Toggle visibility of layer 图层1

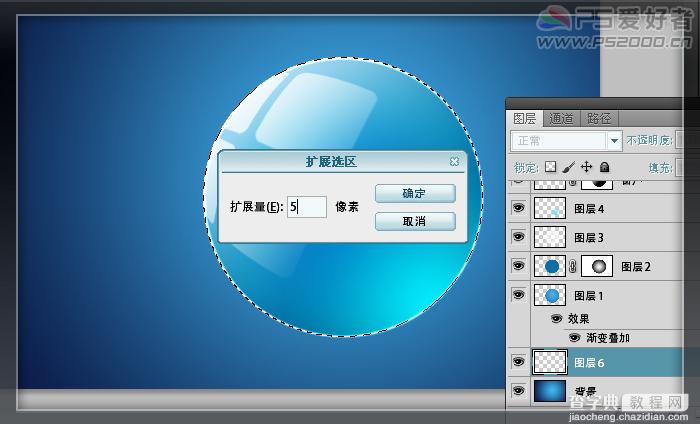point(518,295)
